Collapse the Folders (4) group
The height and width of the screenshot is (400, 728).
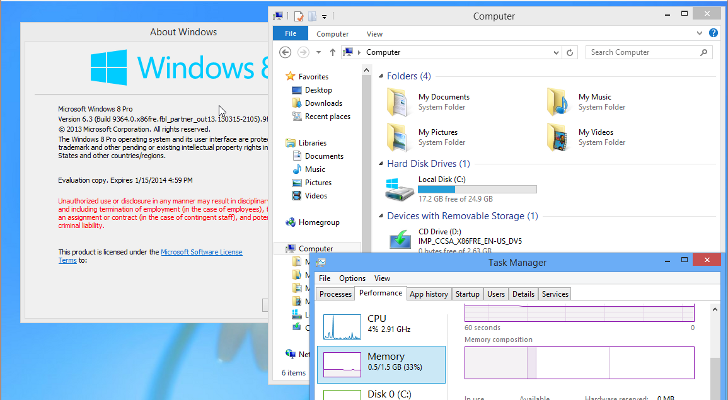[381, 76]
